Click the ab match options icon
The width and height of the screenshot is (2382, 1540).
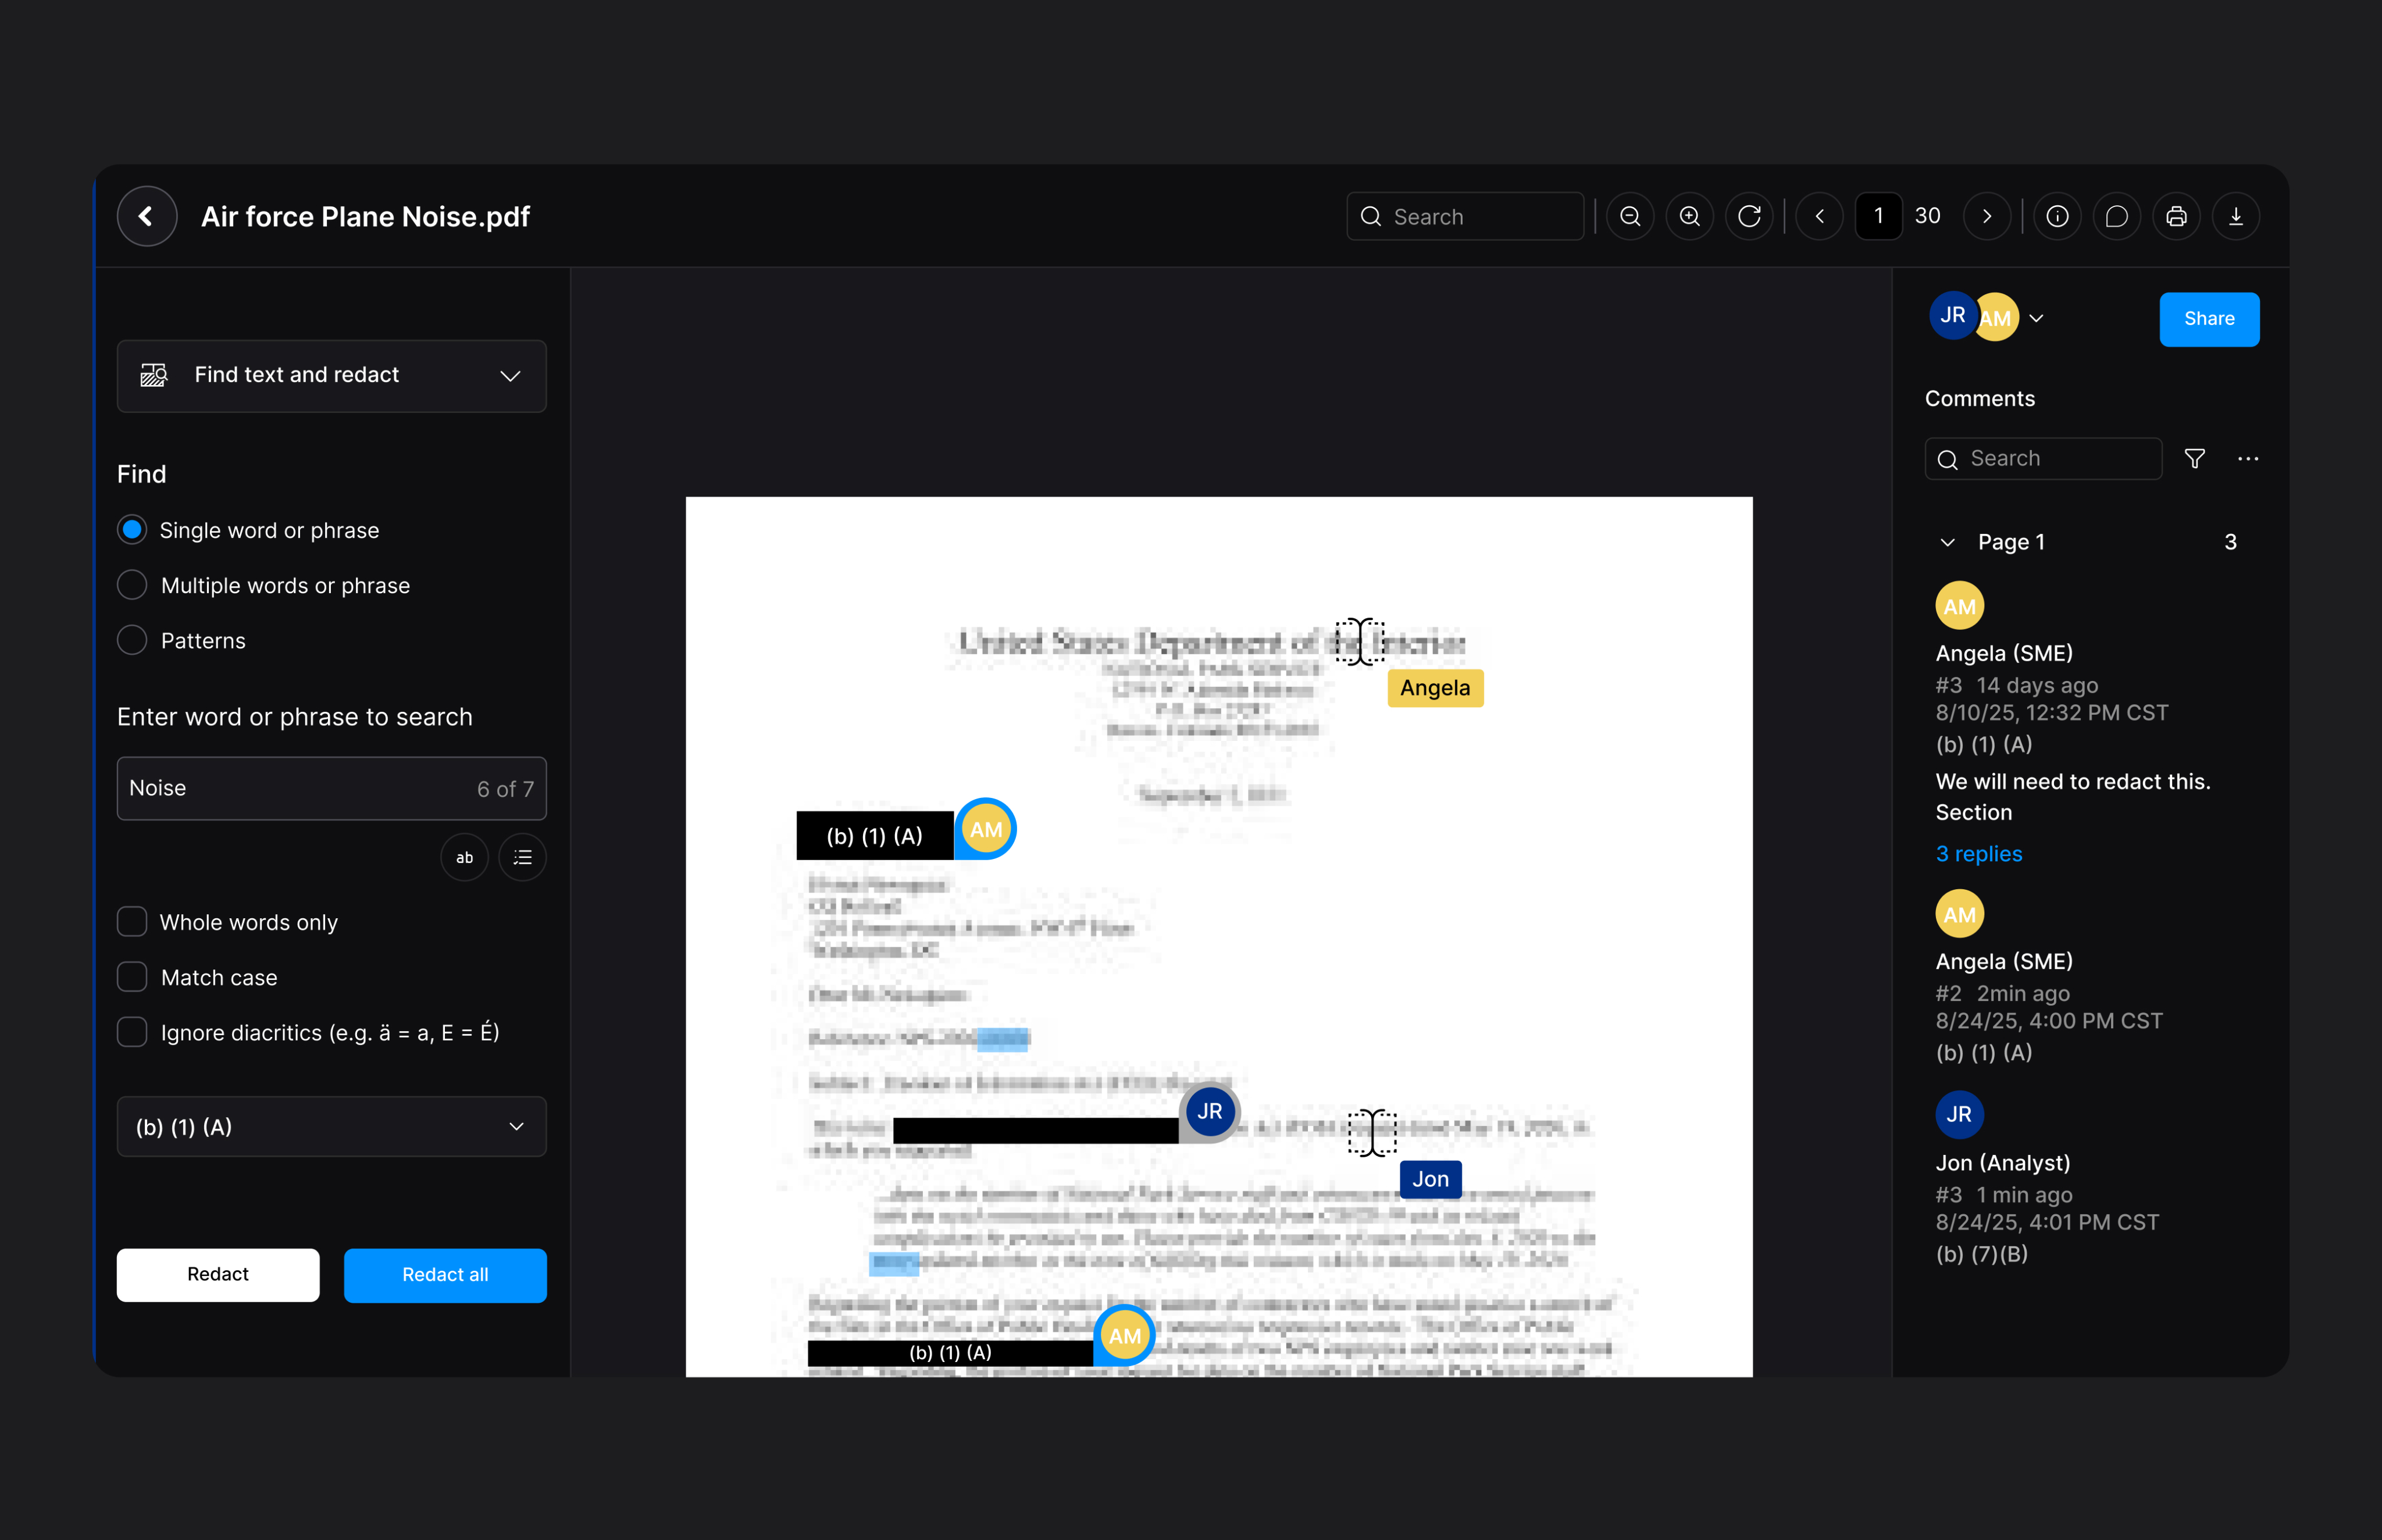[464, 857]
